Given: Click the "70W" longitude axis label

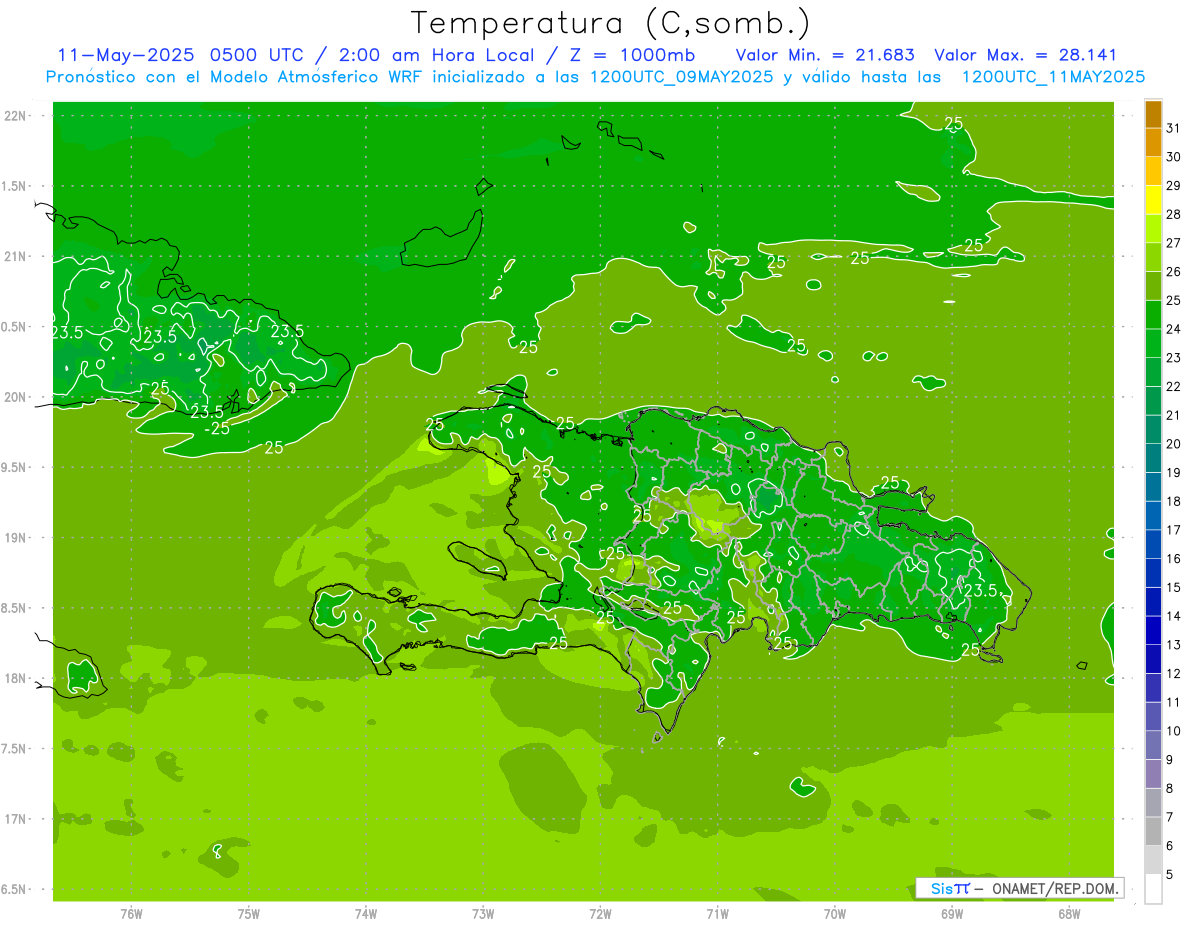Looking at the screenshot, I should [x=835, y=914].
